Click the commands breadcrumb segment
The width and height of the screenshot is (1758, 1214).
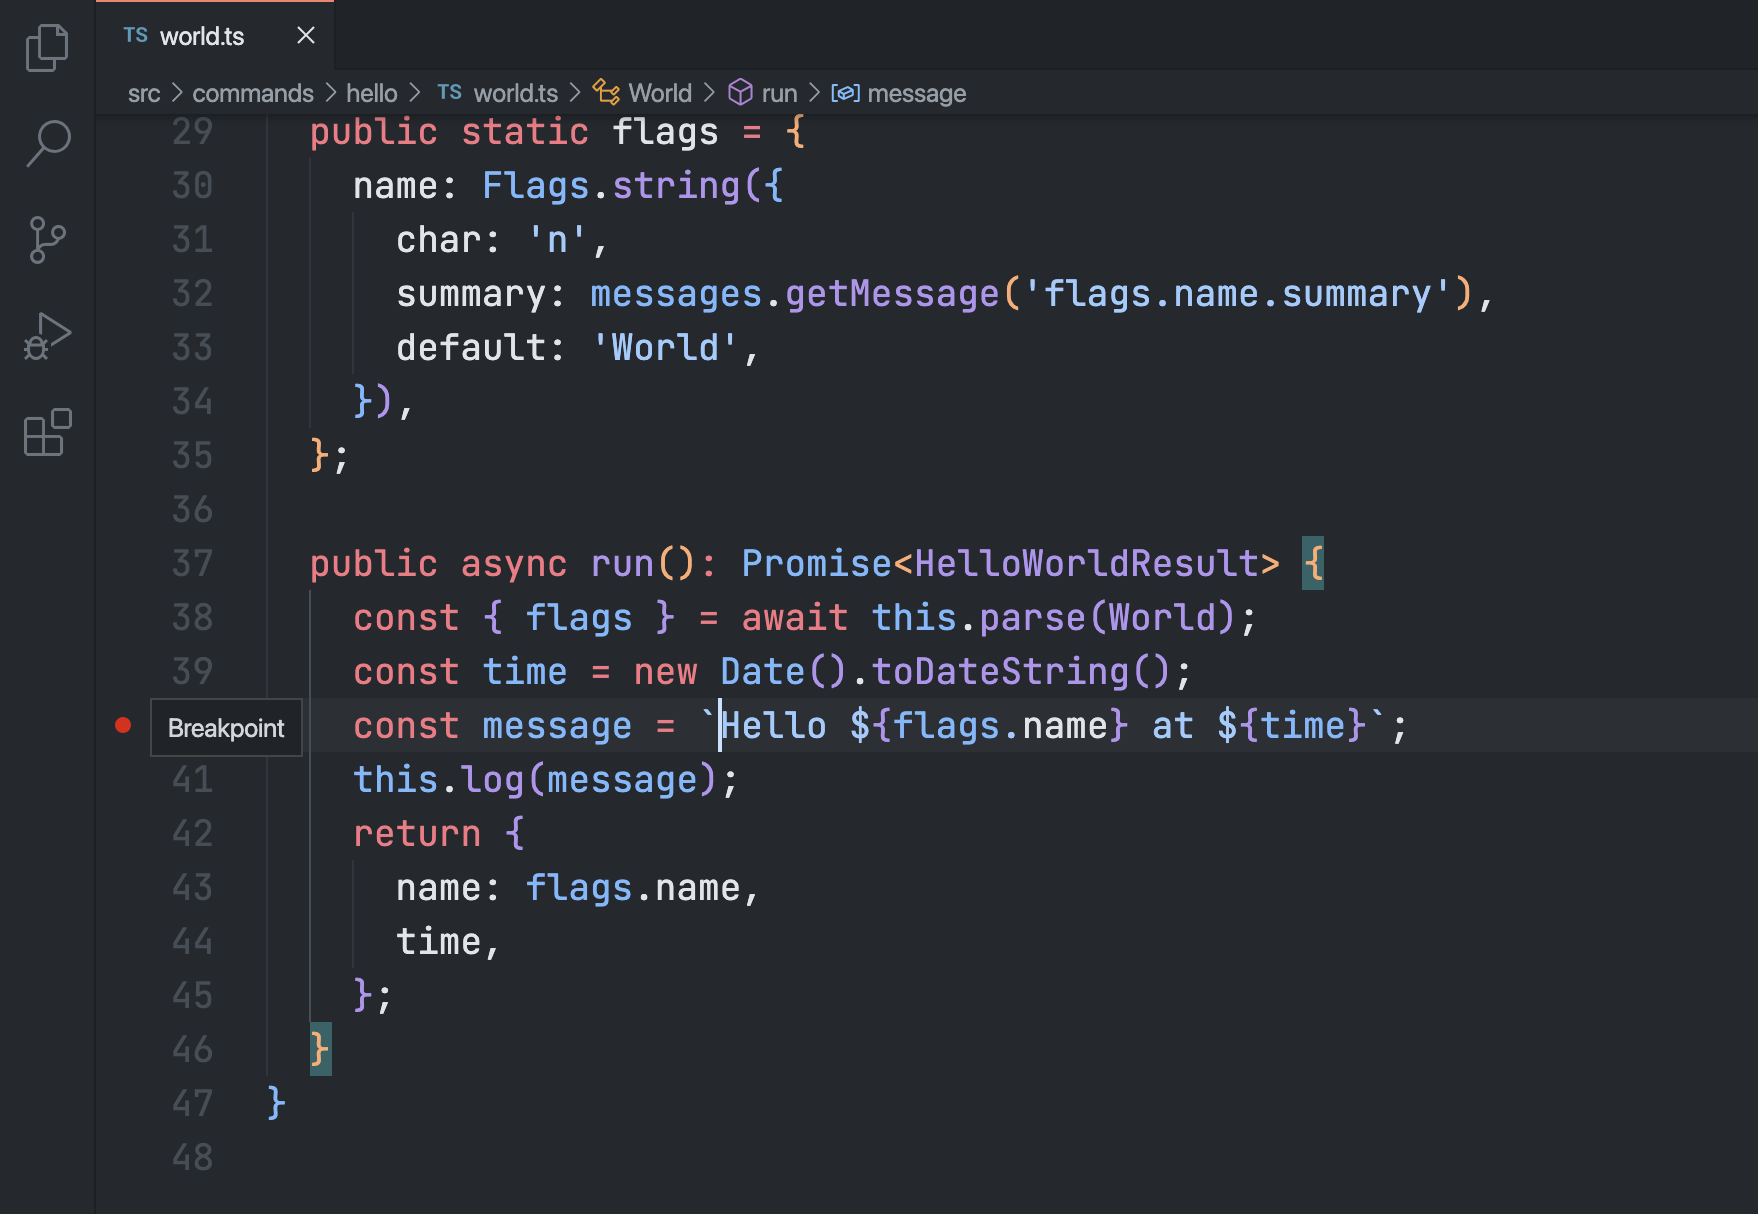(x=253, y=94)
